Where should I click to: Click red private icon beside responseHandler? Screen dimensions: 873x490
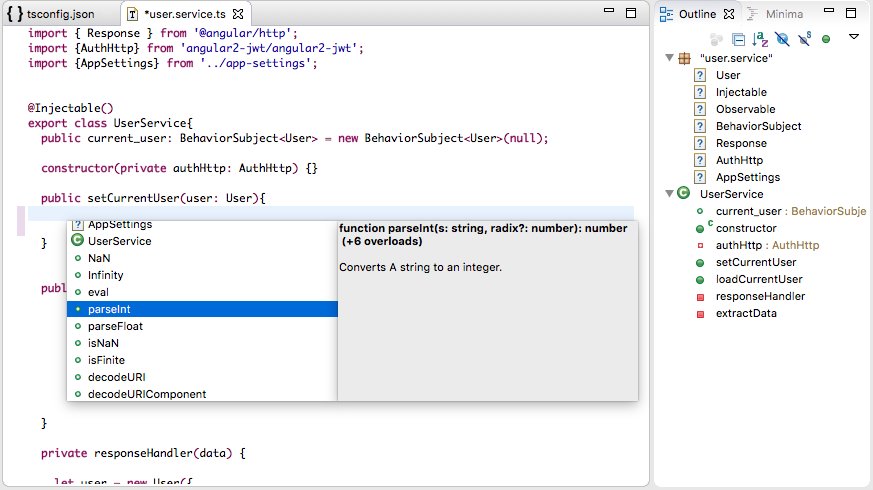click(700, 297)
